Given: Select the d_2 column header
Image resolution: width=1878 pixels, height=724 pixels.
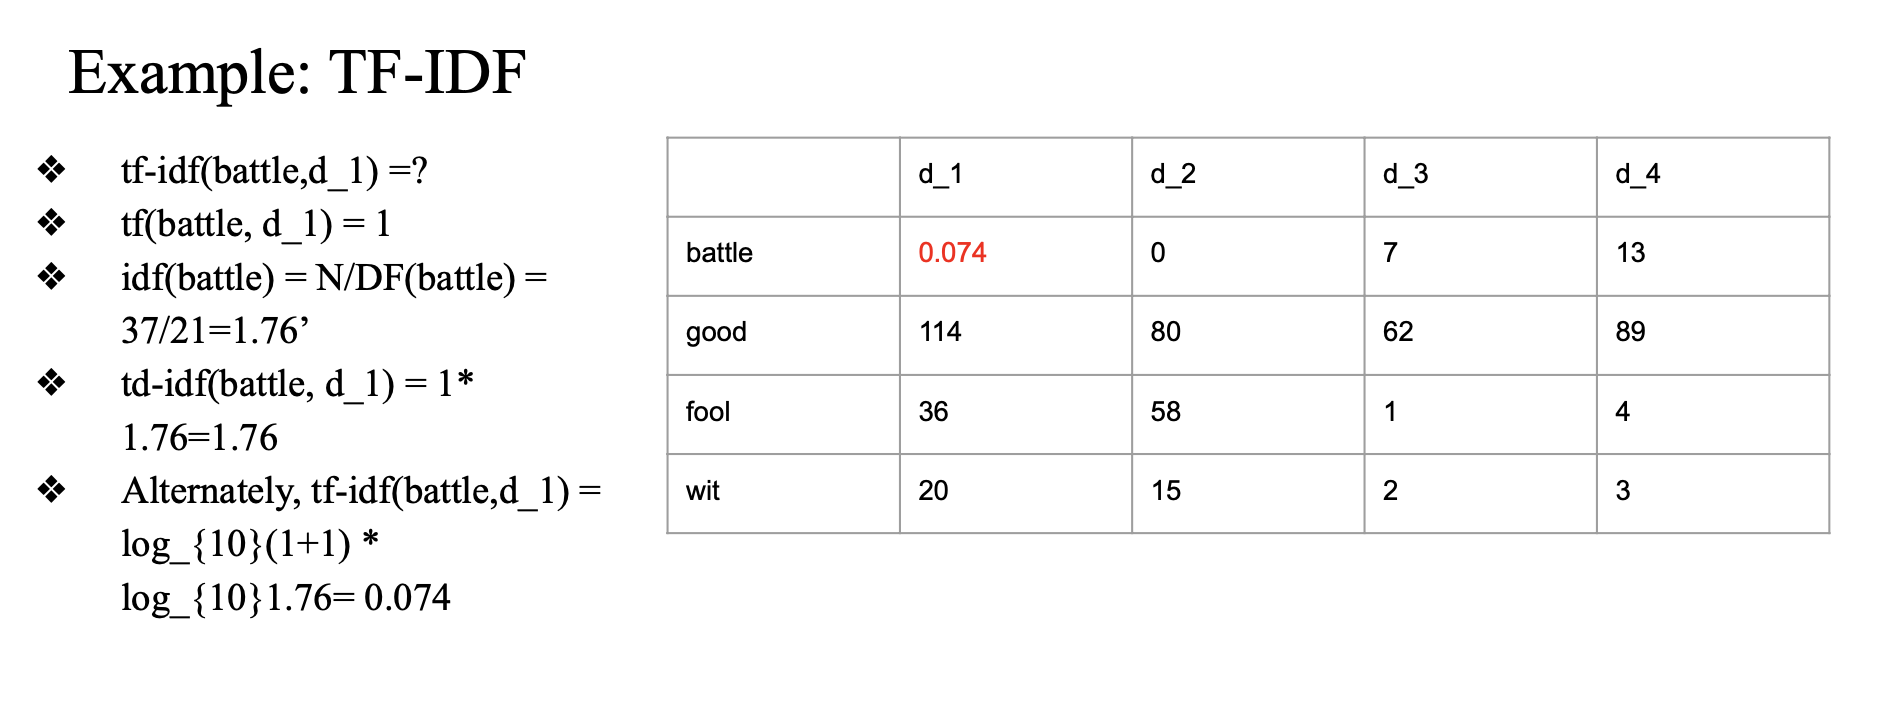Looking at the screenshot, I should [x=1248, y=177].
